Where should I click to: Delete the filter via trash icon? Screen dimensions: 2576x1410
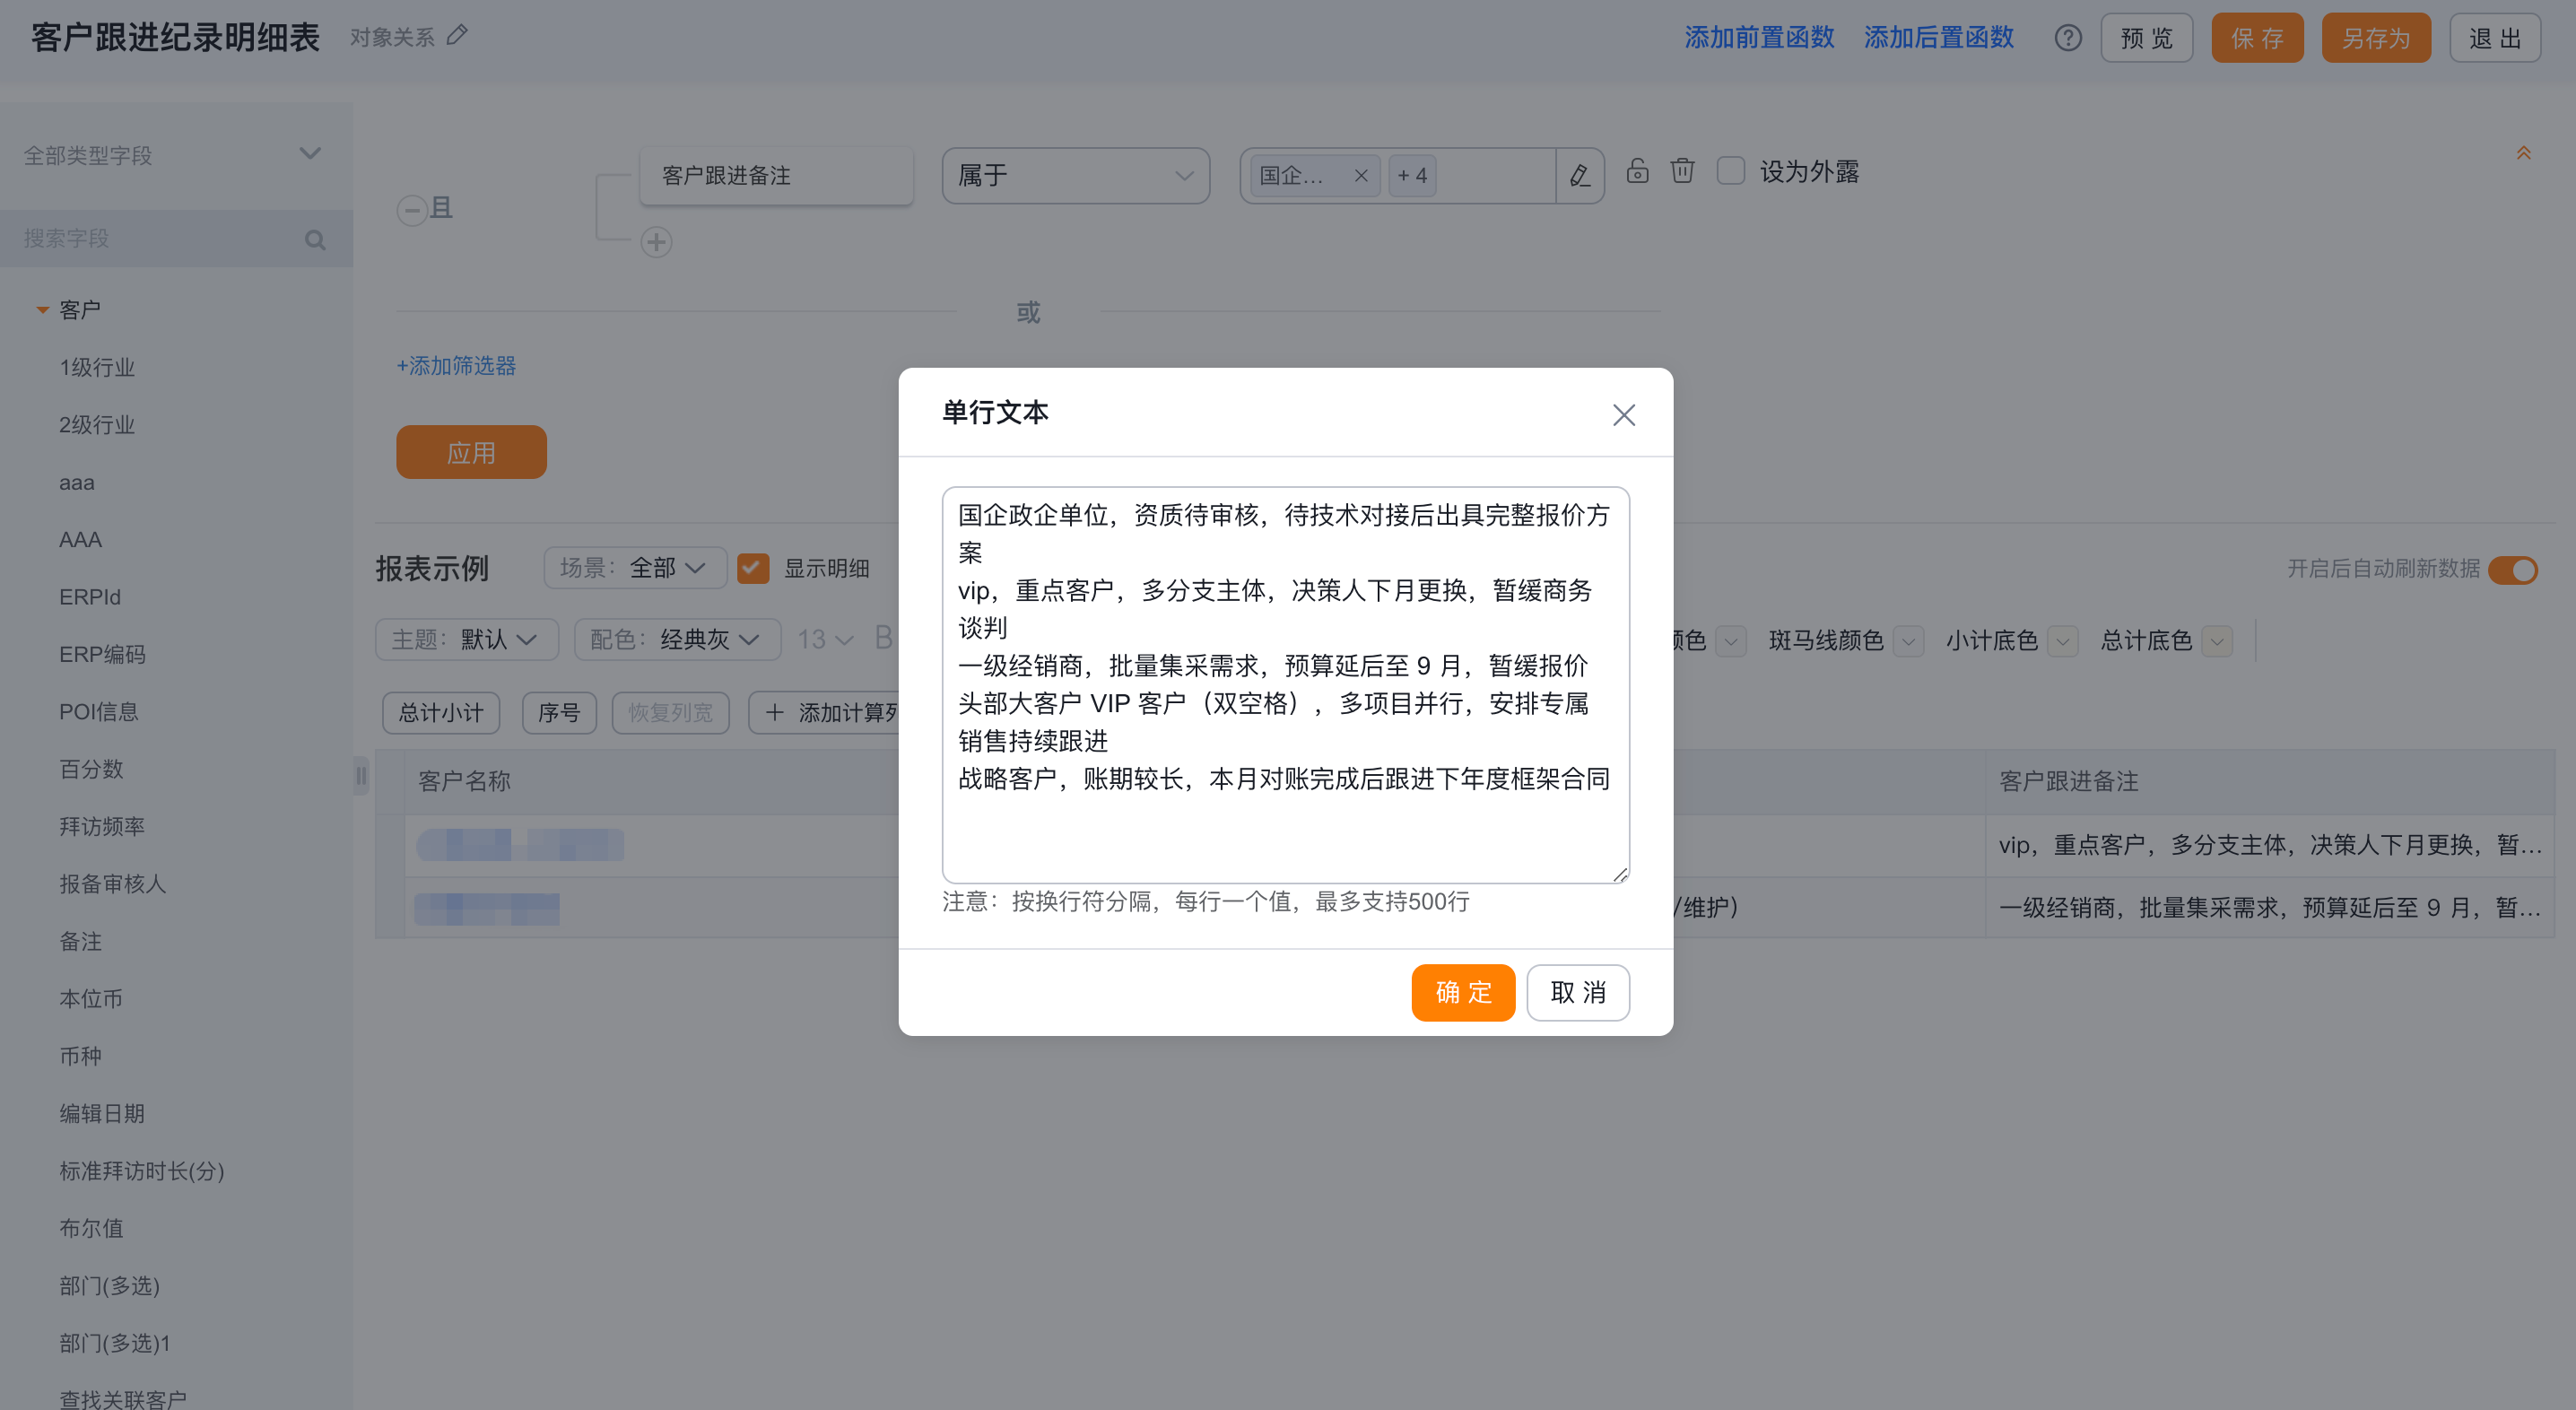1683,171
